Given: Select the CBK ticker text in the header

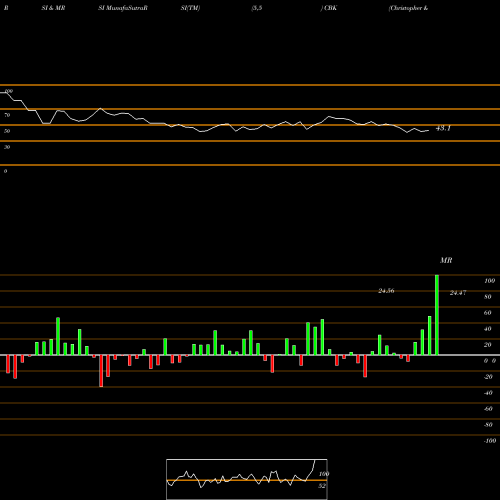Looking at the screenshot, I should click(330, 8).
